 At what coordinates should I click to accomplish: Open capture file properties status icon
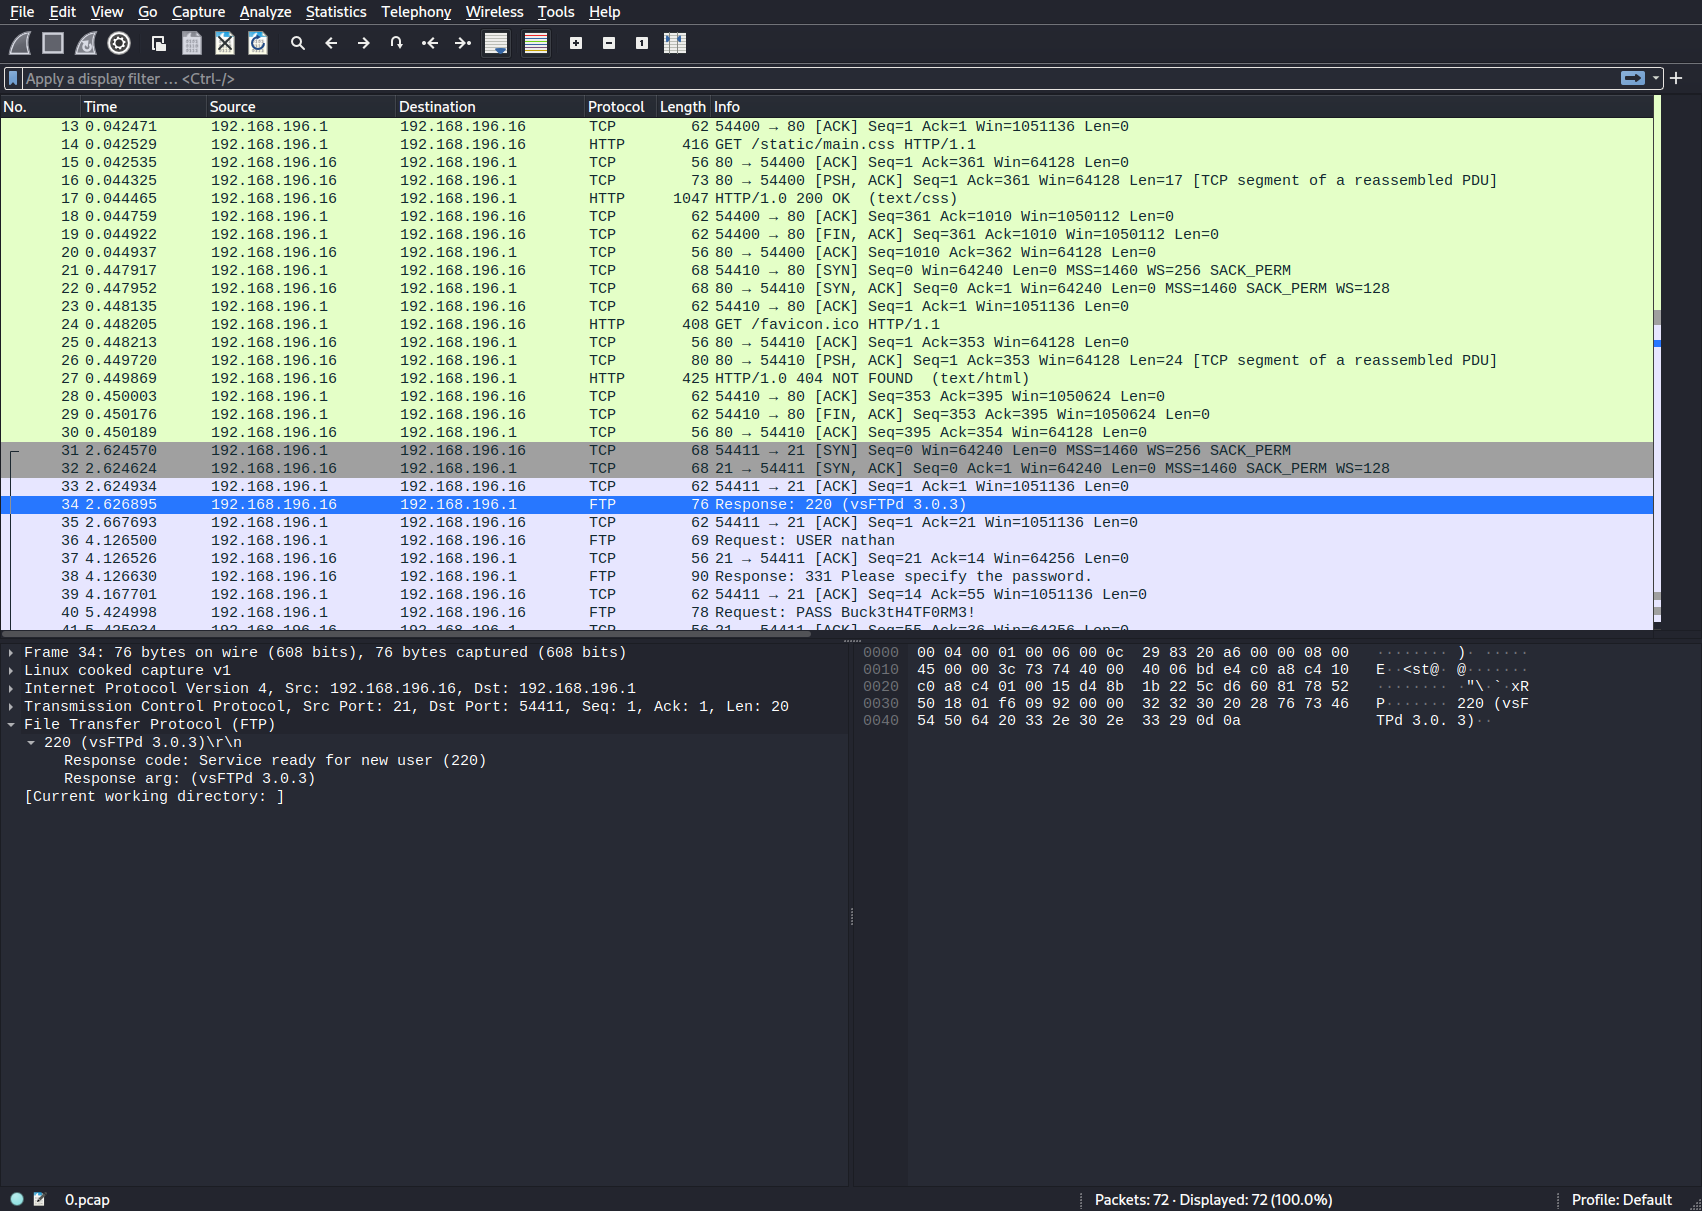pyautogui.click(x=39, y=1199)
